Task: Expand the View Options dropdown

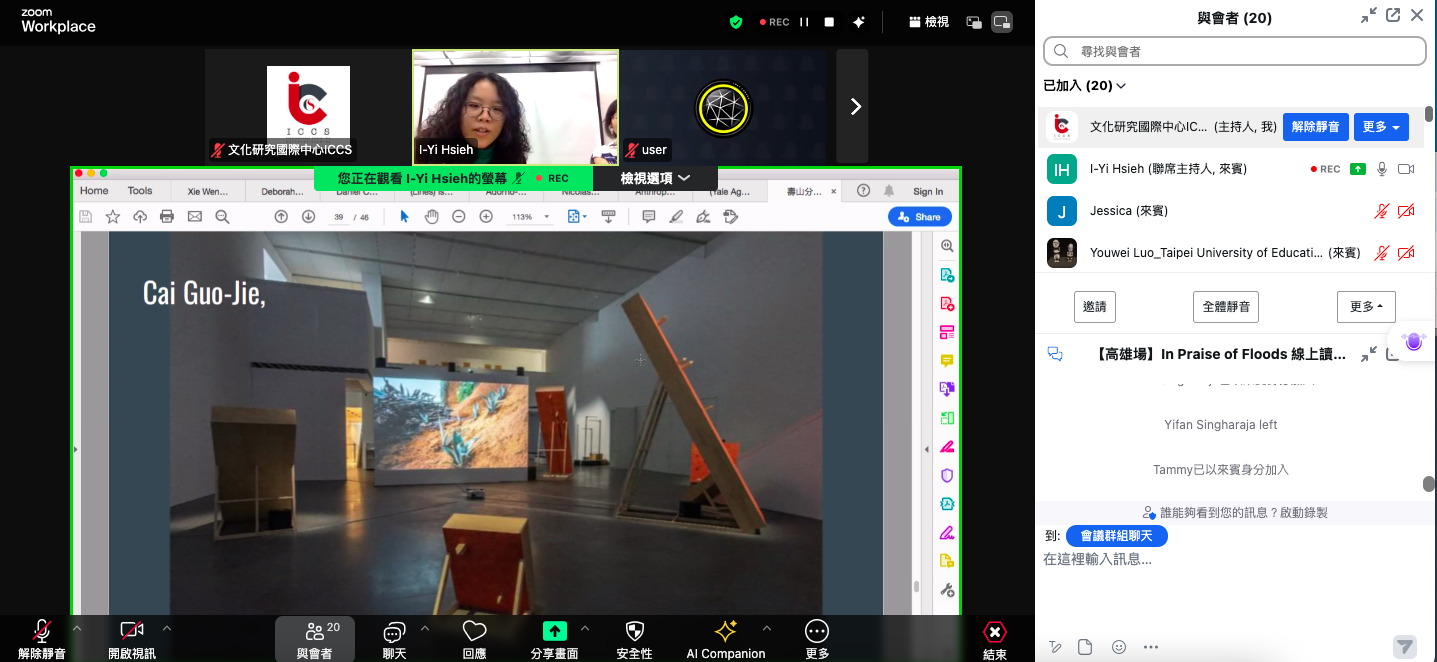Action: pos(655,178)
